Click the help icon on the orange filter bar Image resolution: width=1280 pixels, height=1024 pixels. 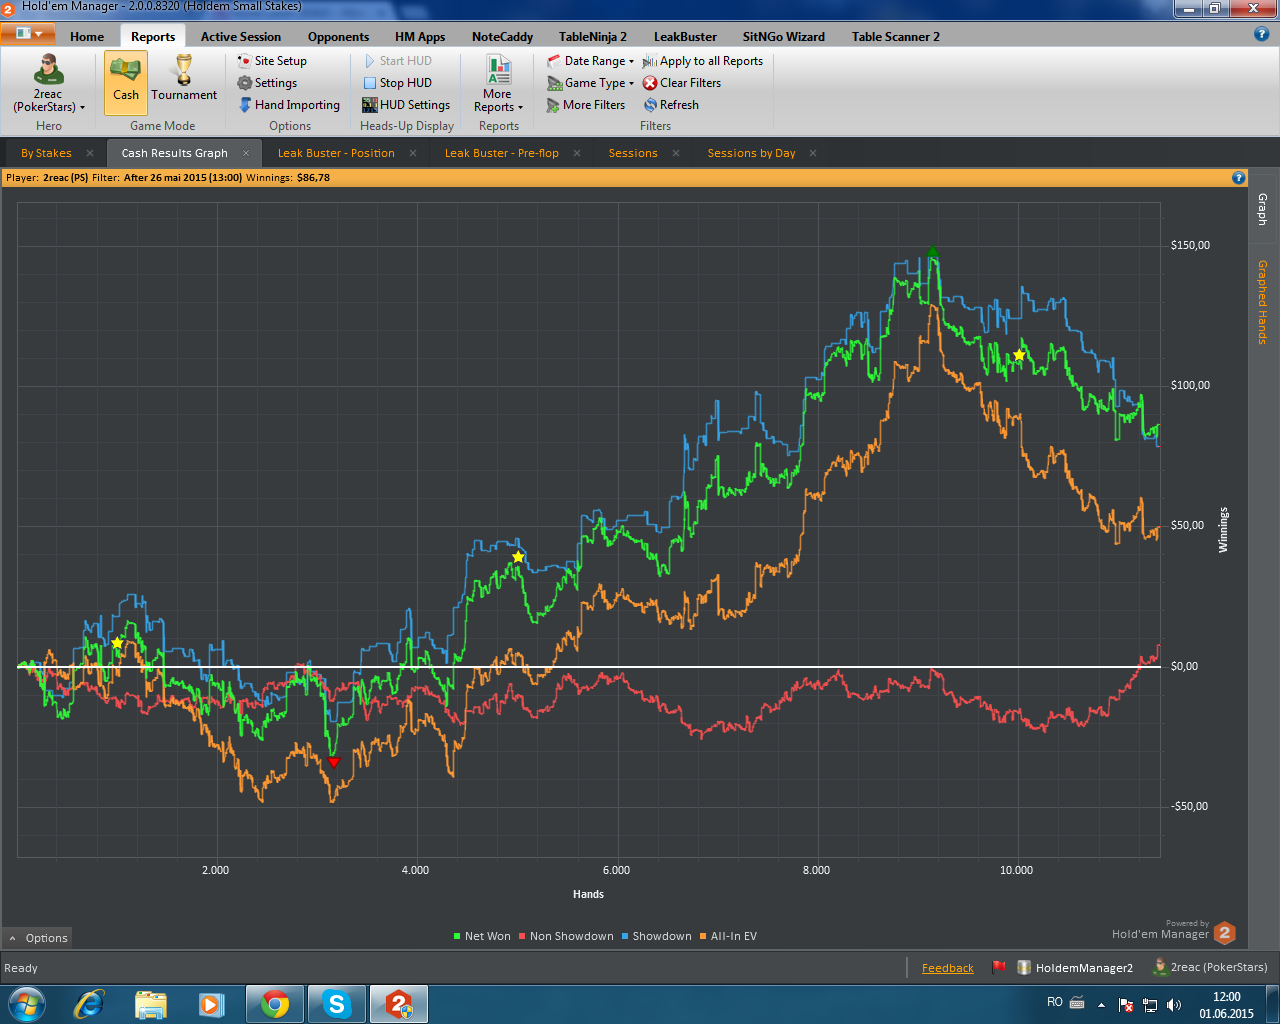(x=1239, y=178)
